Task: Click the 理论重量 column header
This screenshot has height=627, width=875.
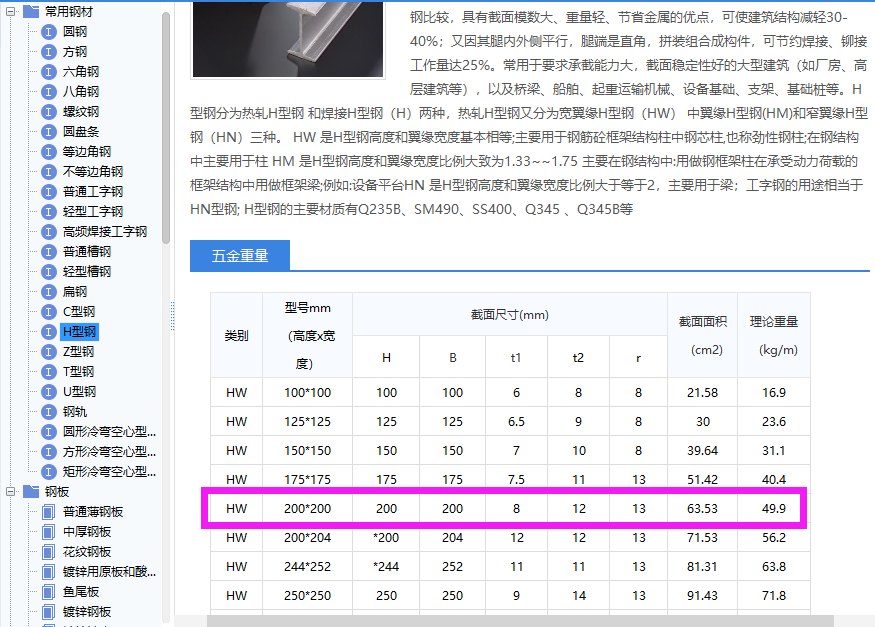Action: pos(774,335)
